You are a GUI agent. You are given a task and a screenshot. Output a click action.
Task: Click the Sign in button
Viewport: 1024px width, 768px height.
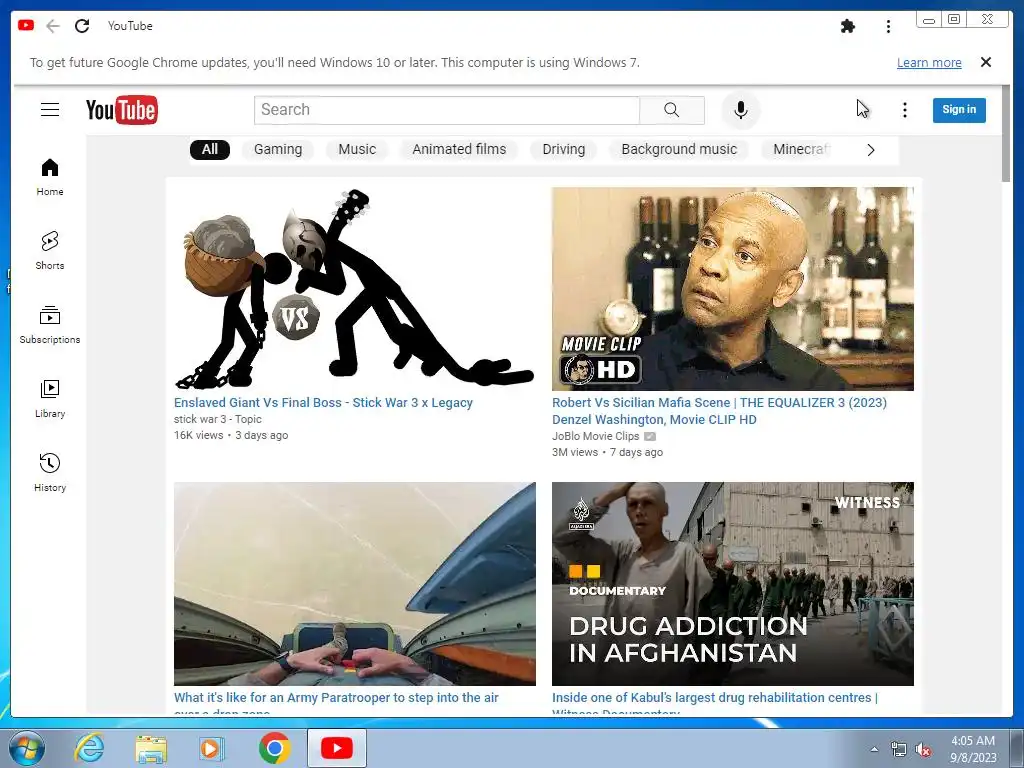959,110
